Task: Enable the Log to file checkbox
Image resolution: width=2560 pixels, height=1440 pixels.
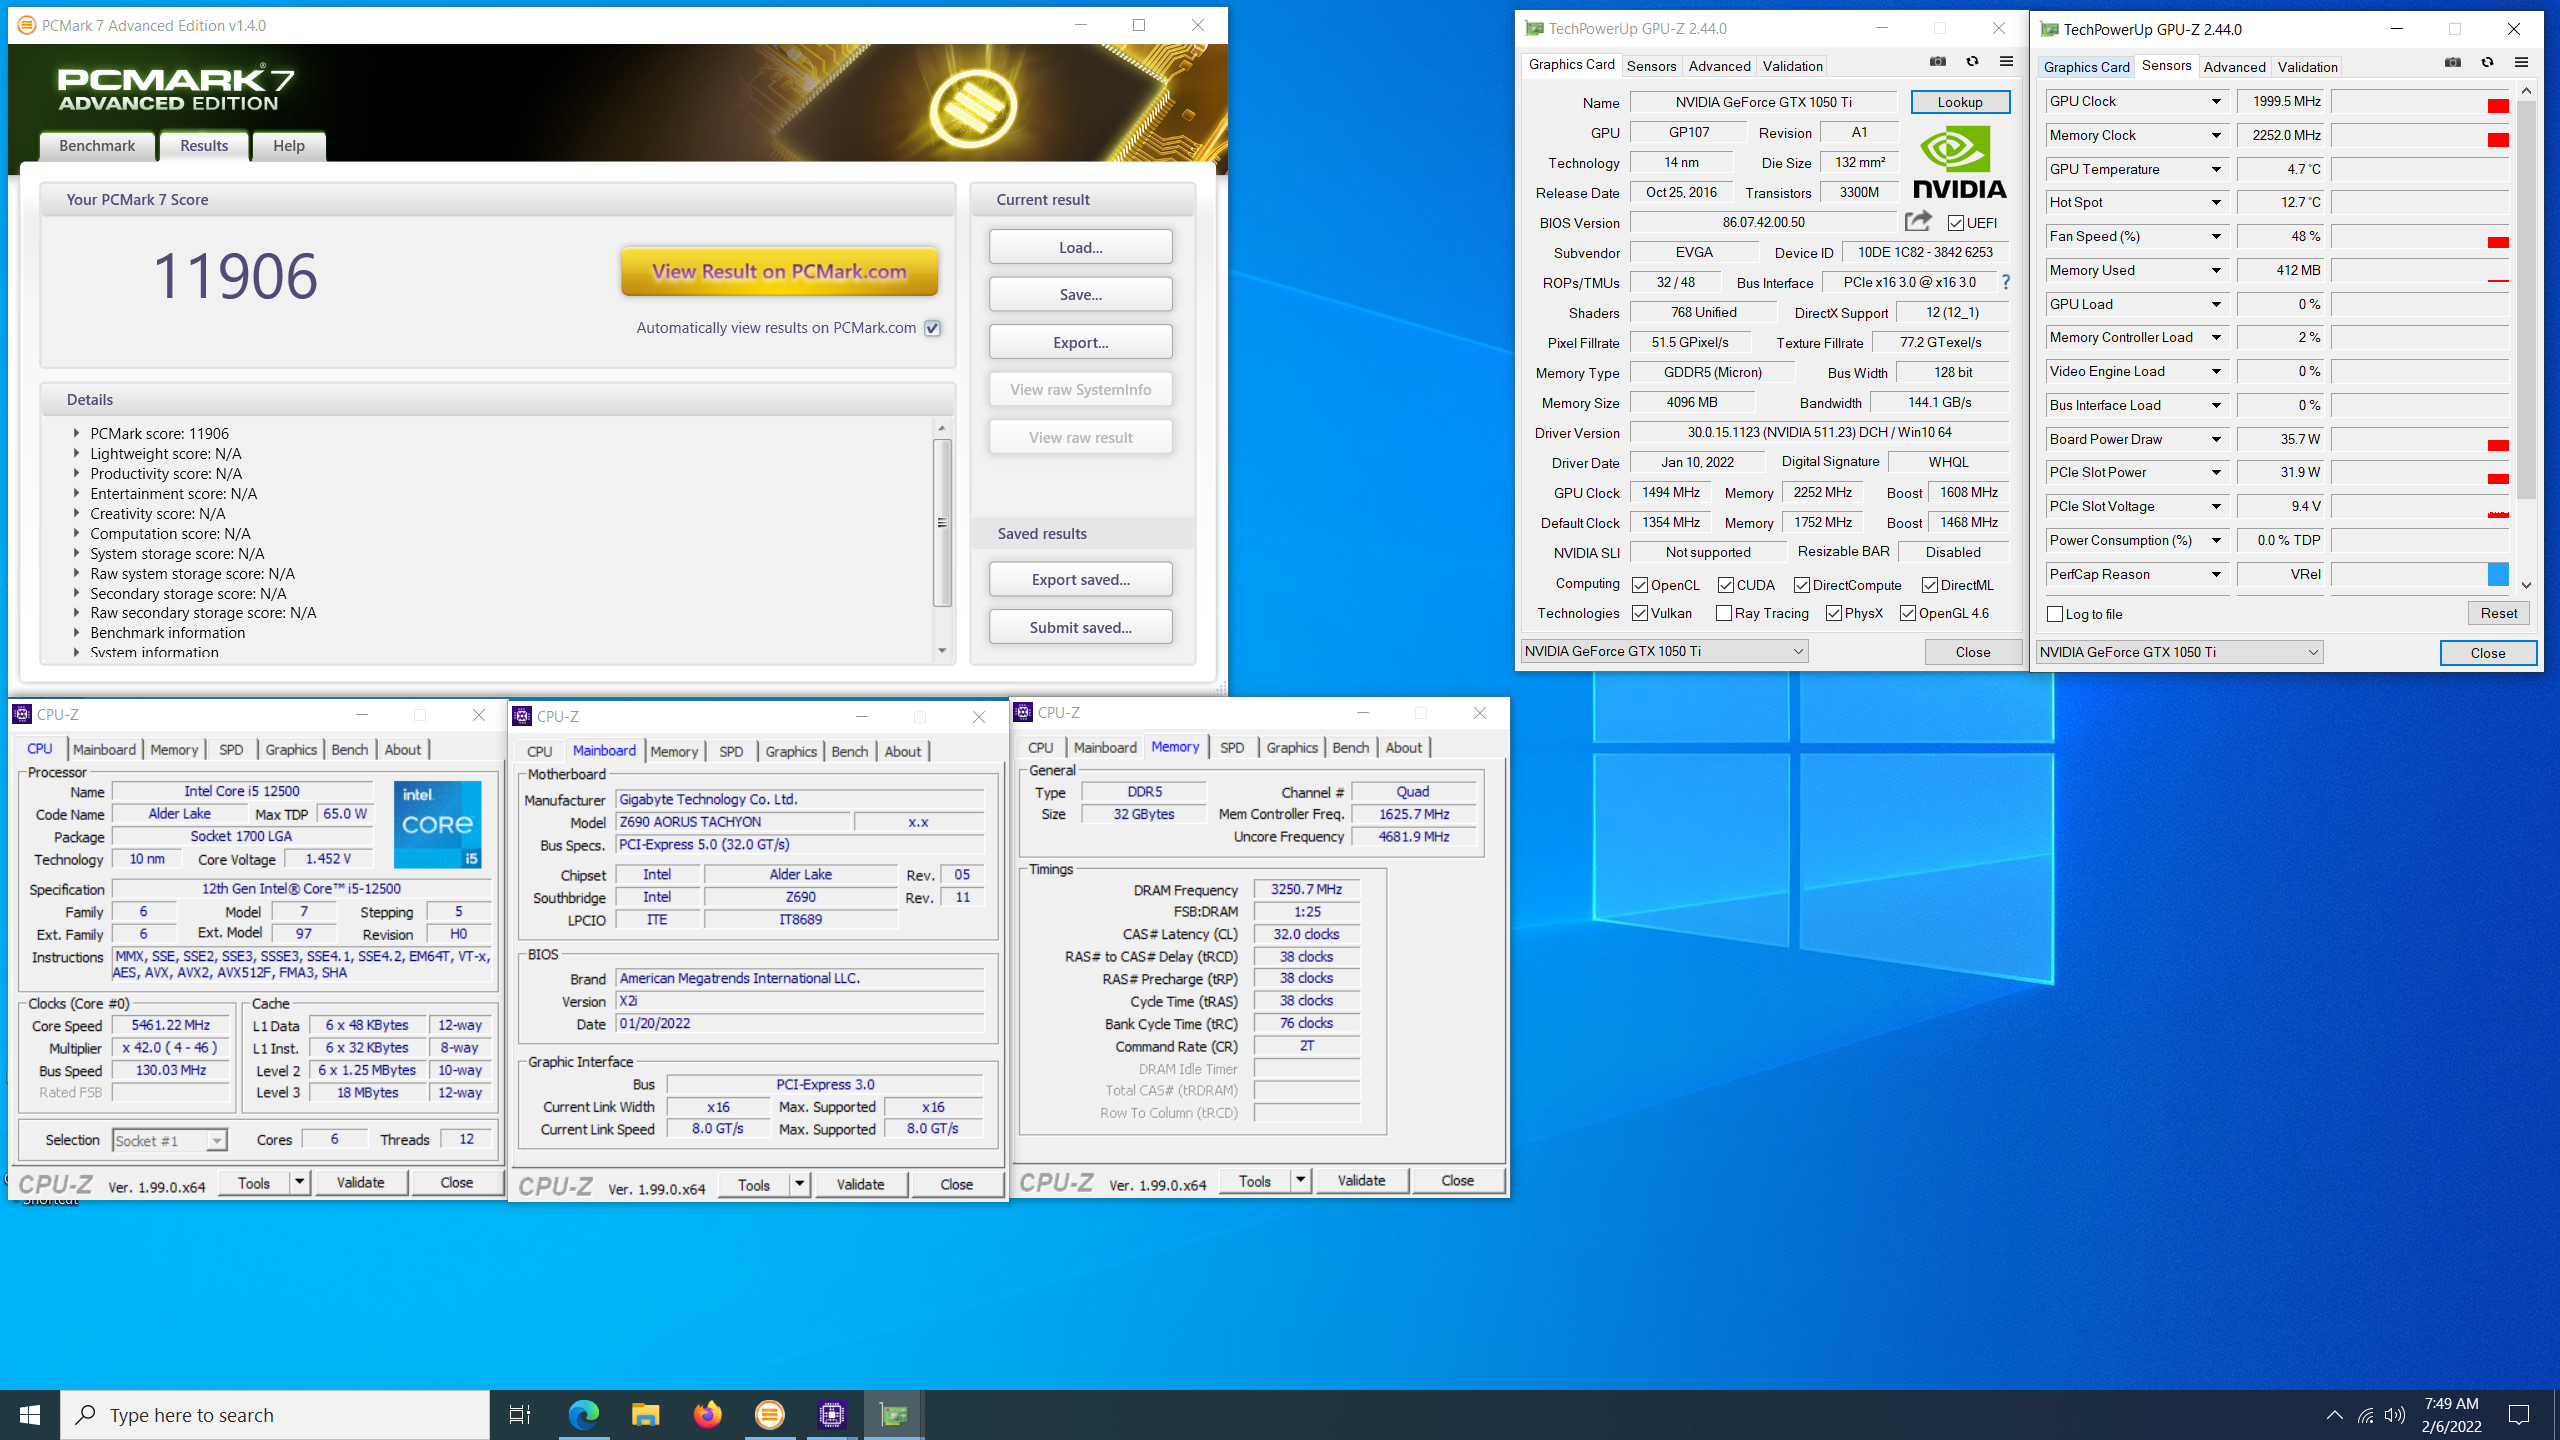Action: (2055, 614)
